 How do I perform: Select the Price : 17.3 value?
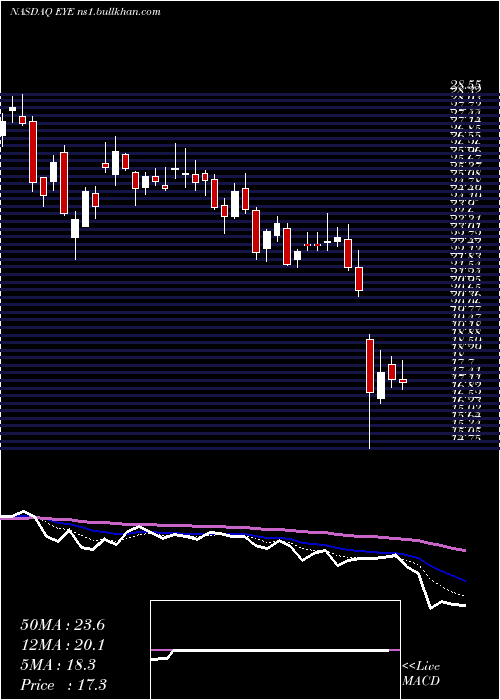tap(63, 685)
